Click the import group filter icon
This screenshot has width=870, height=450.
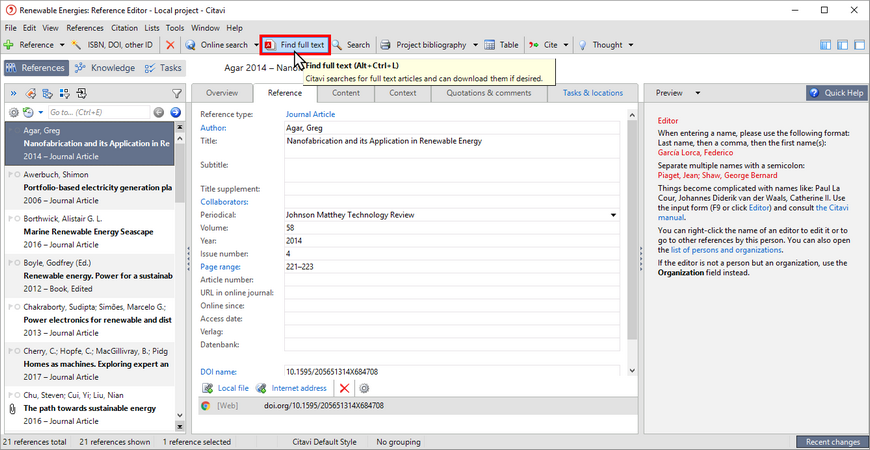[82, 93]
